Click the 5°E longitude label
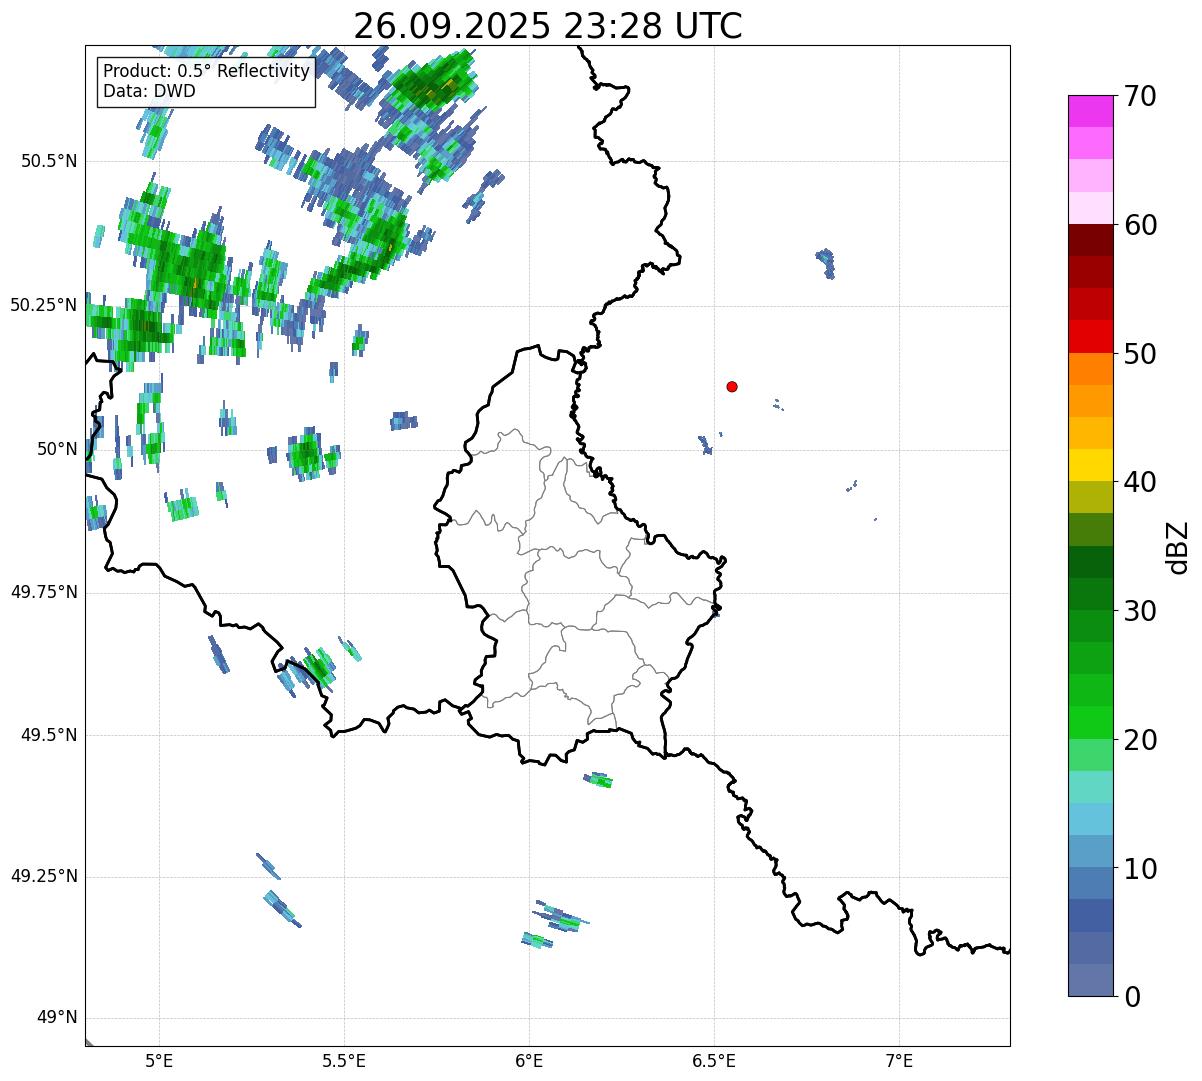Image resolution: width=1202 pixels, height=1081 pixels. coord(159,1061)
